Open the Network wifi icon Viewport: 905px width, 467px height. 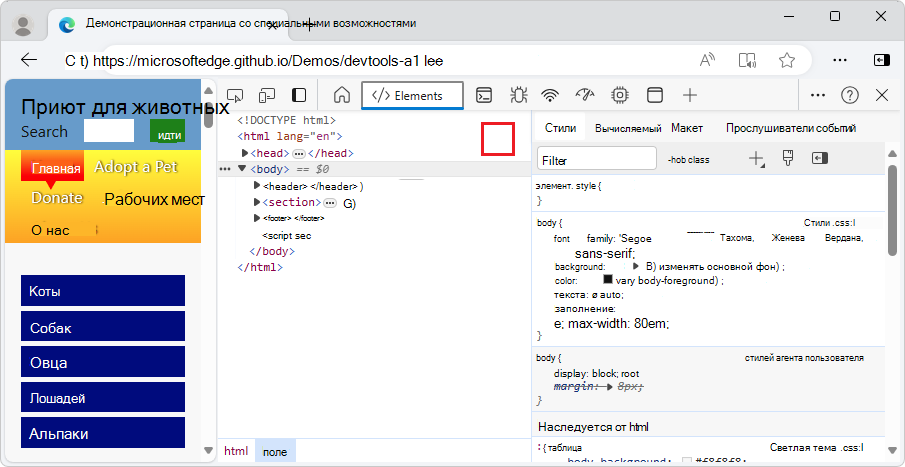tap(551, 95)
